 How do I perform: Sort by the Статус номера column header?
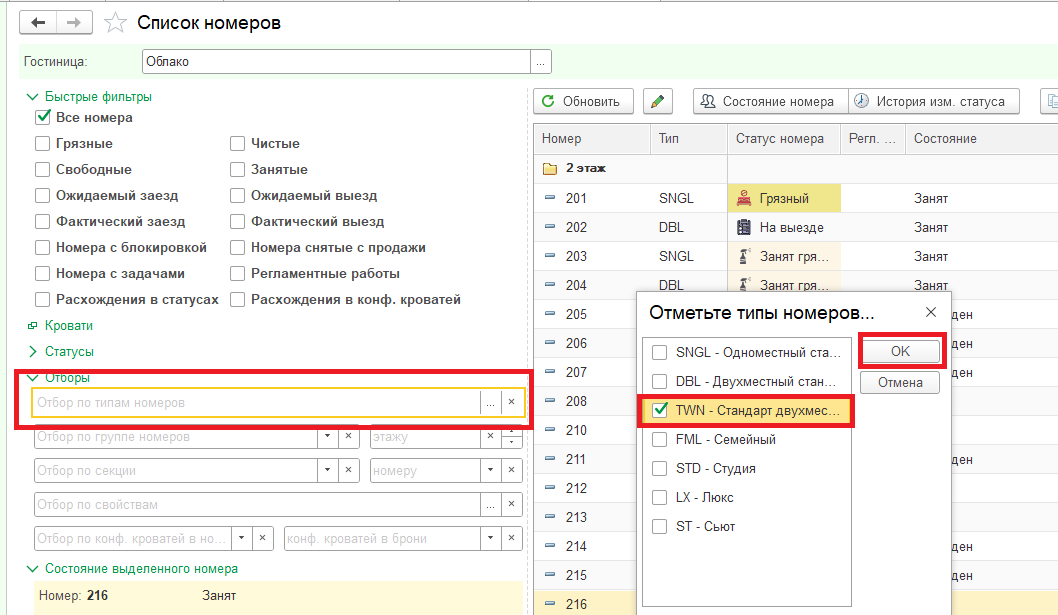click(x=780, y=139)
